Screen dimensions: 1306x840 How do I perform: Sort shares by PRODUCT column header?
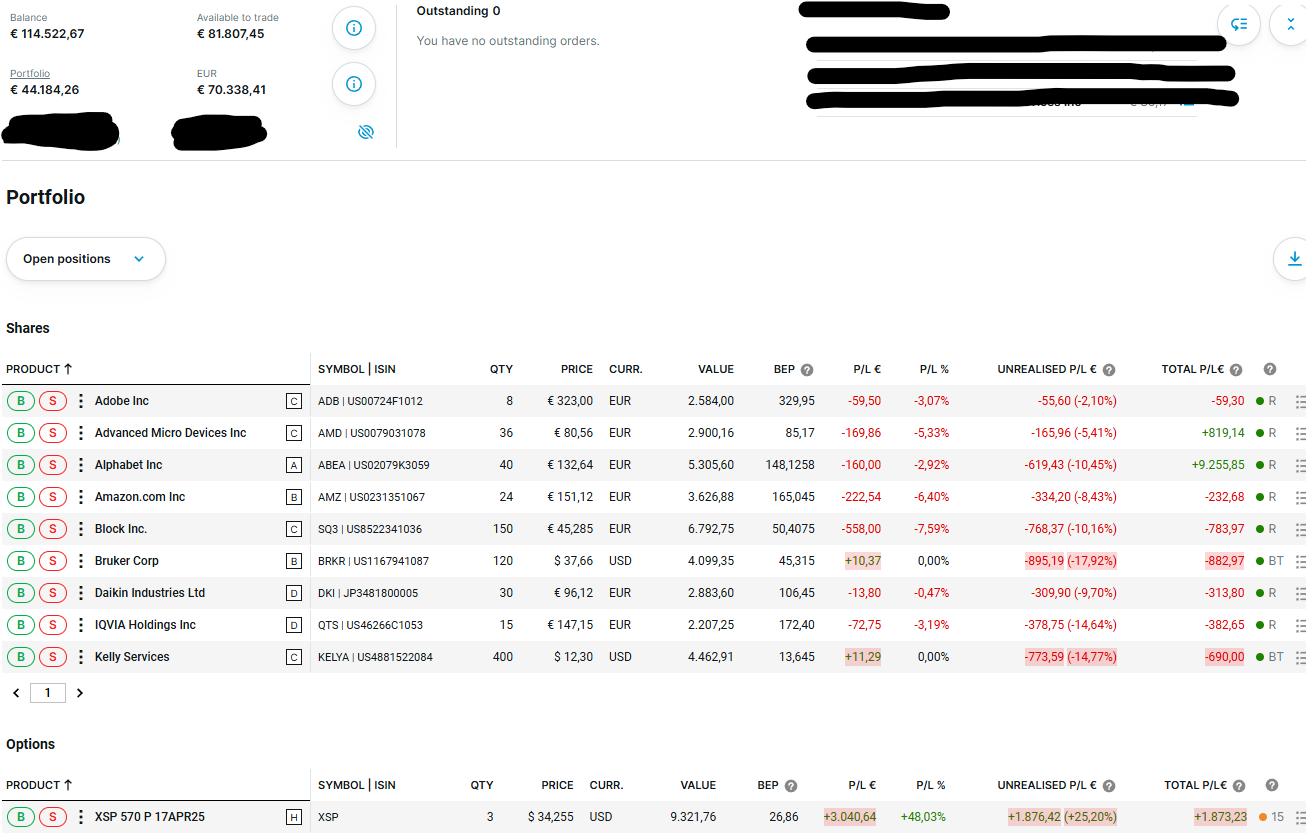[x=39, y=369]
